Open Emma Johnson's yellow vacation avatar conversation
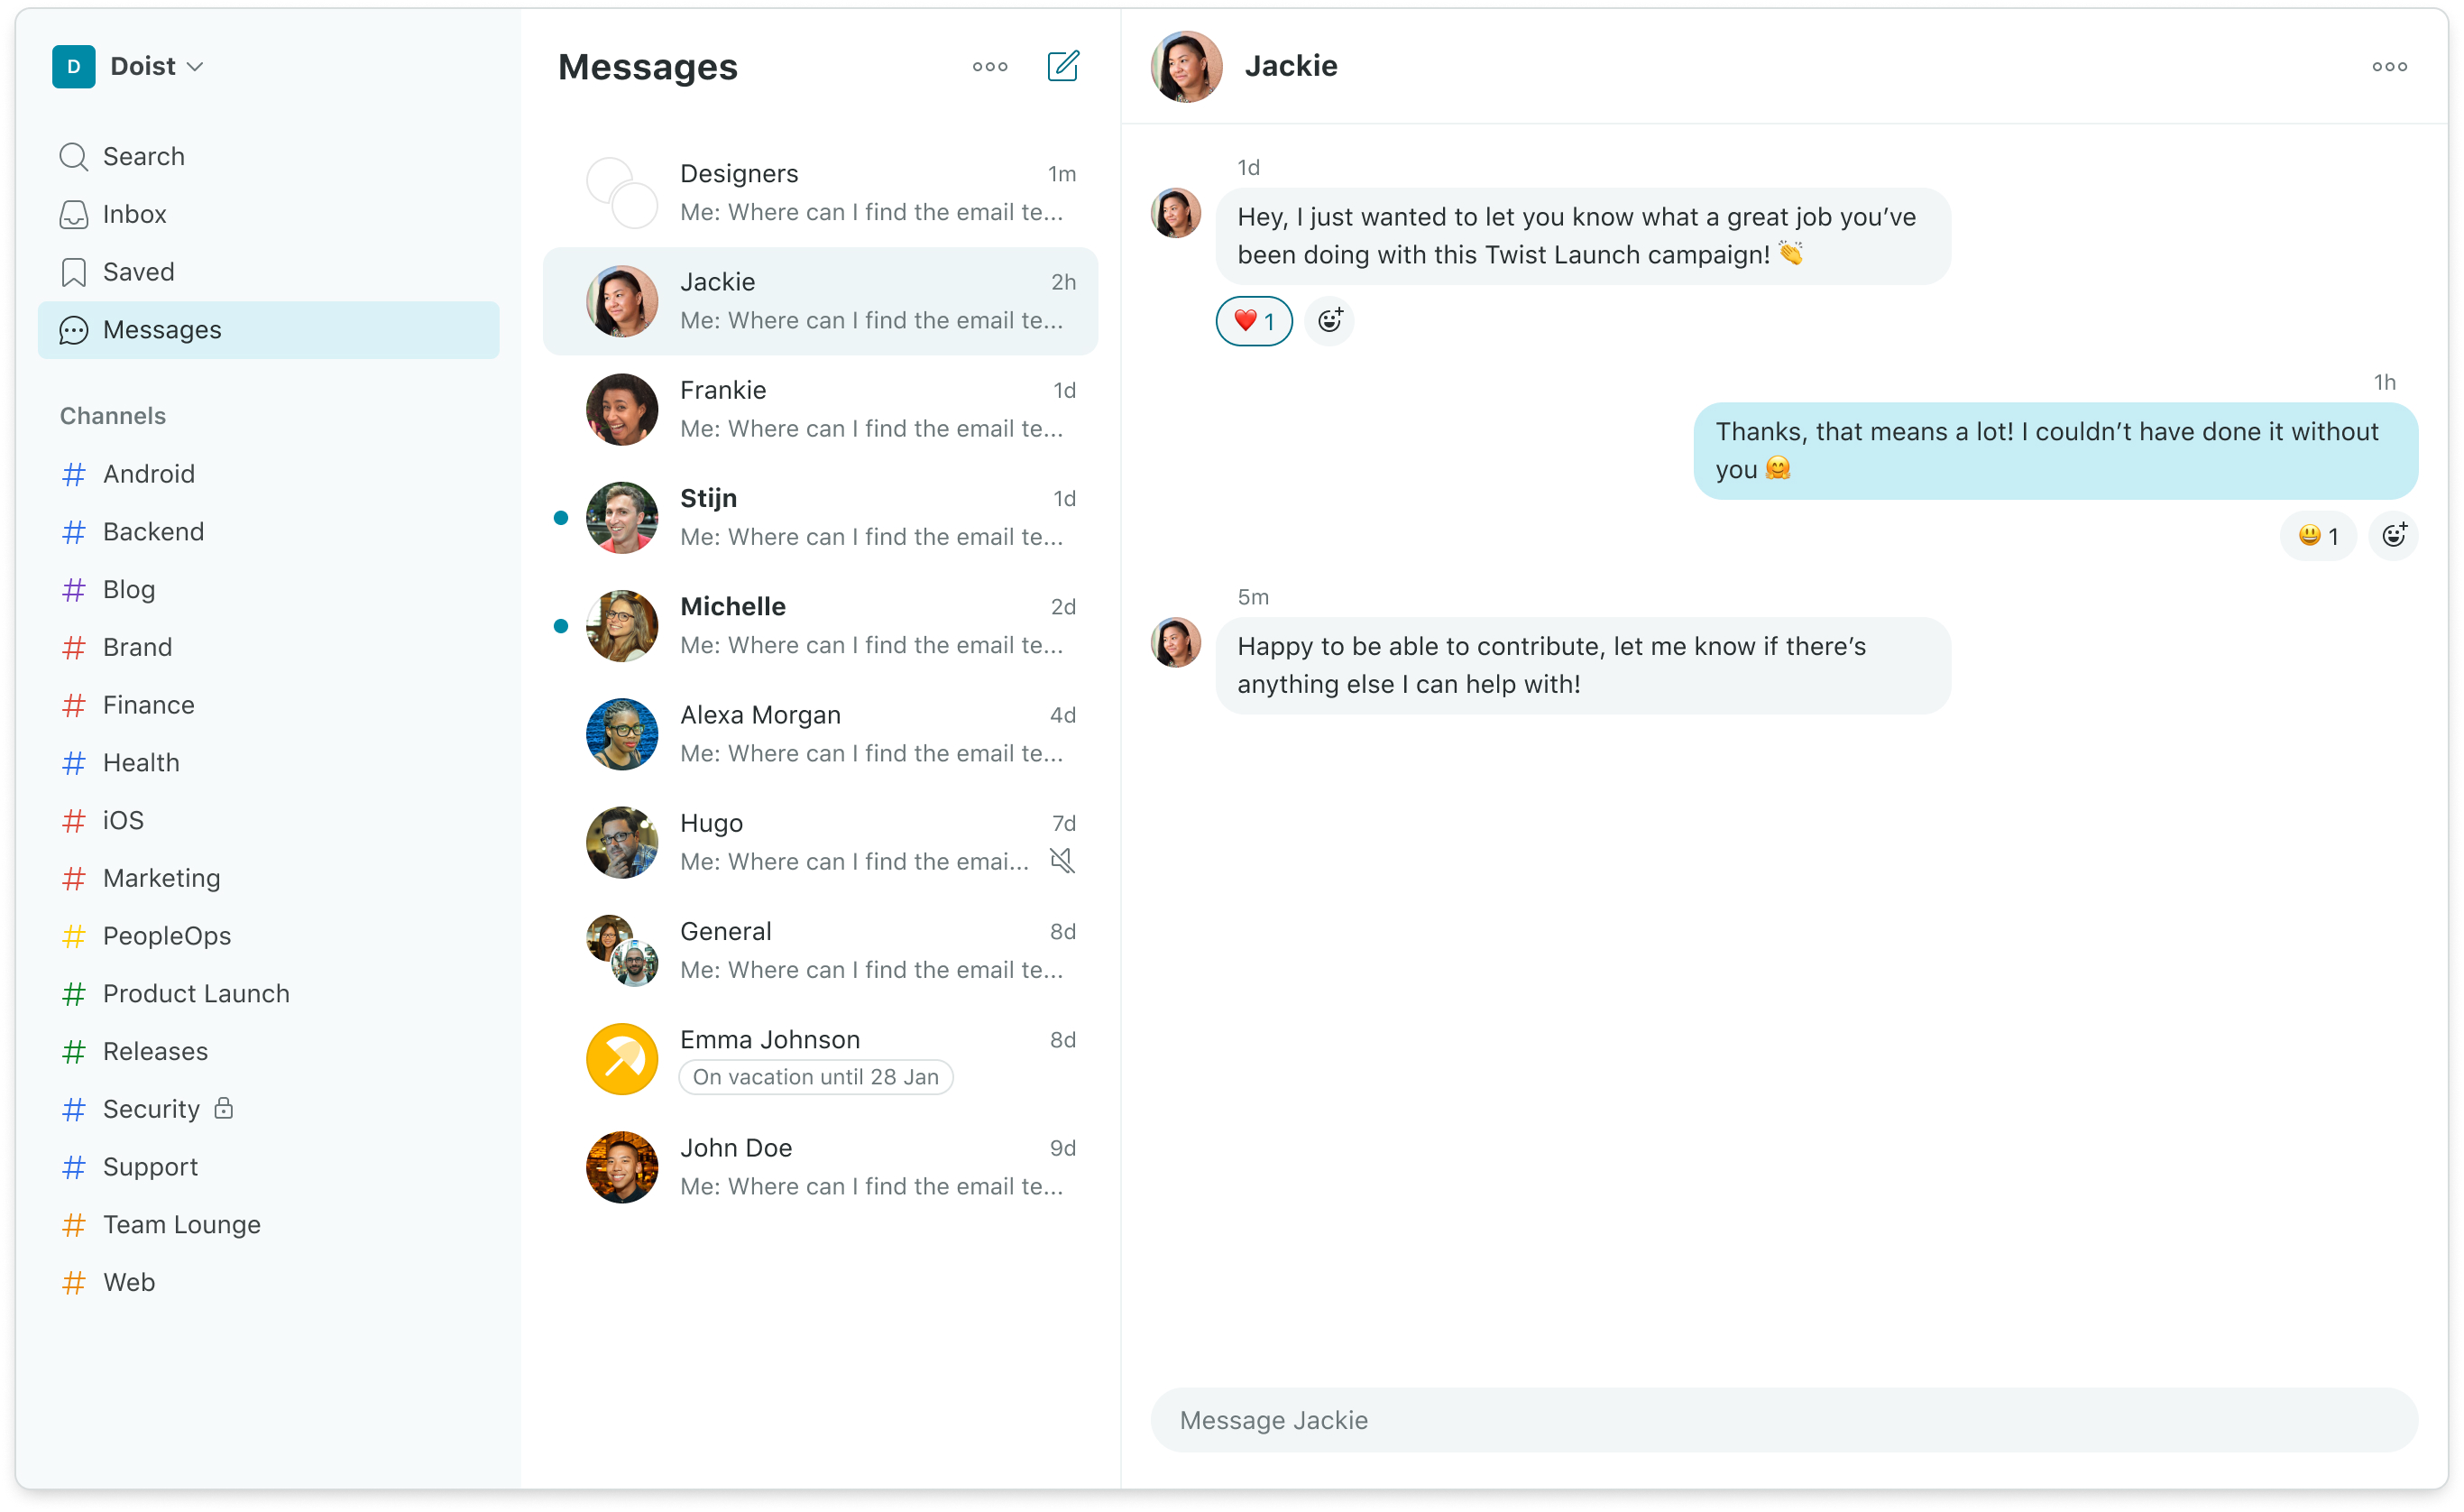The height and width of the screenshot is (1512, 2464). [622, 1059]
